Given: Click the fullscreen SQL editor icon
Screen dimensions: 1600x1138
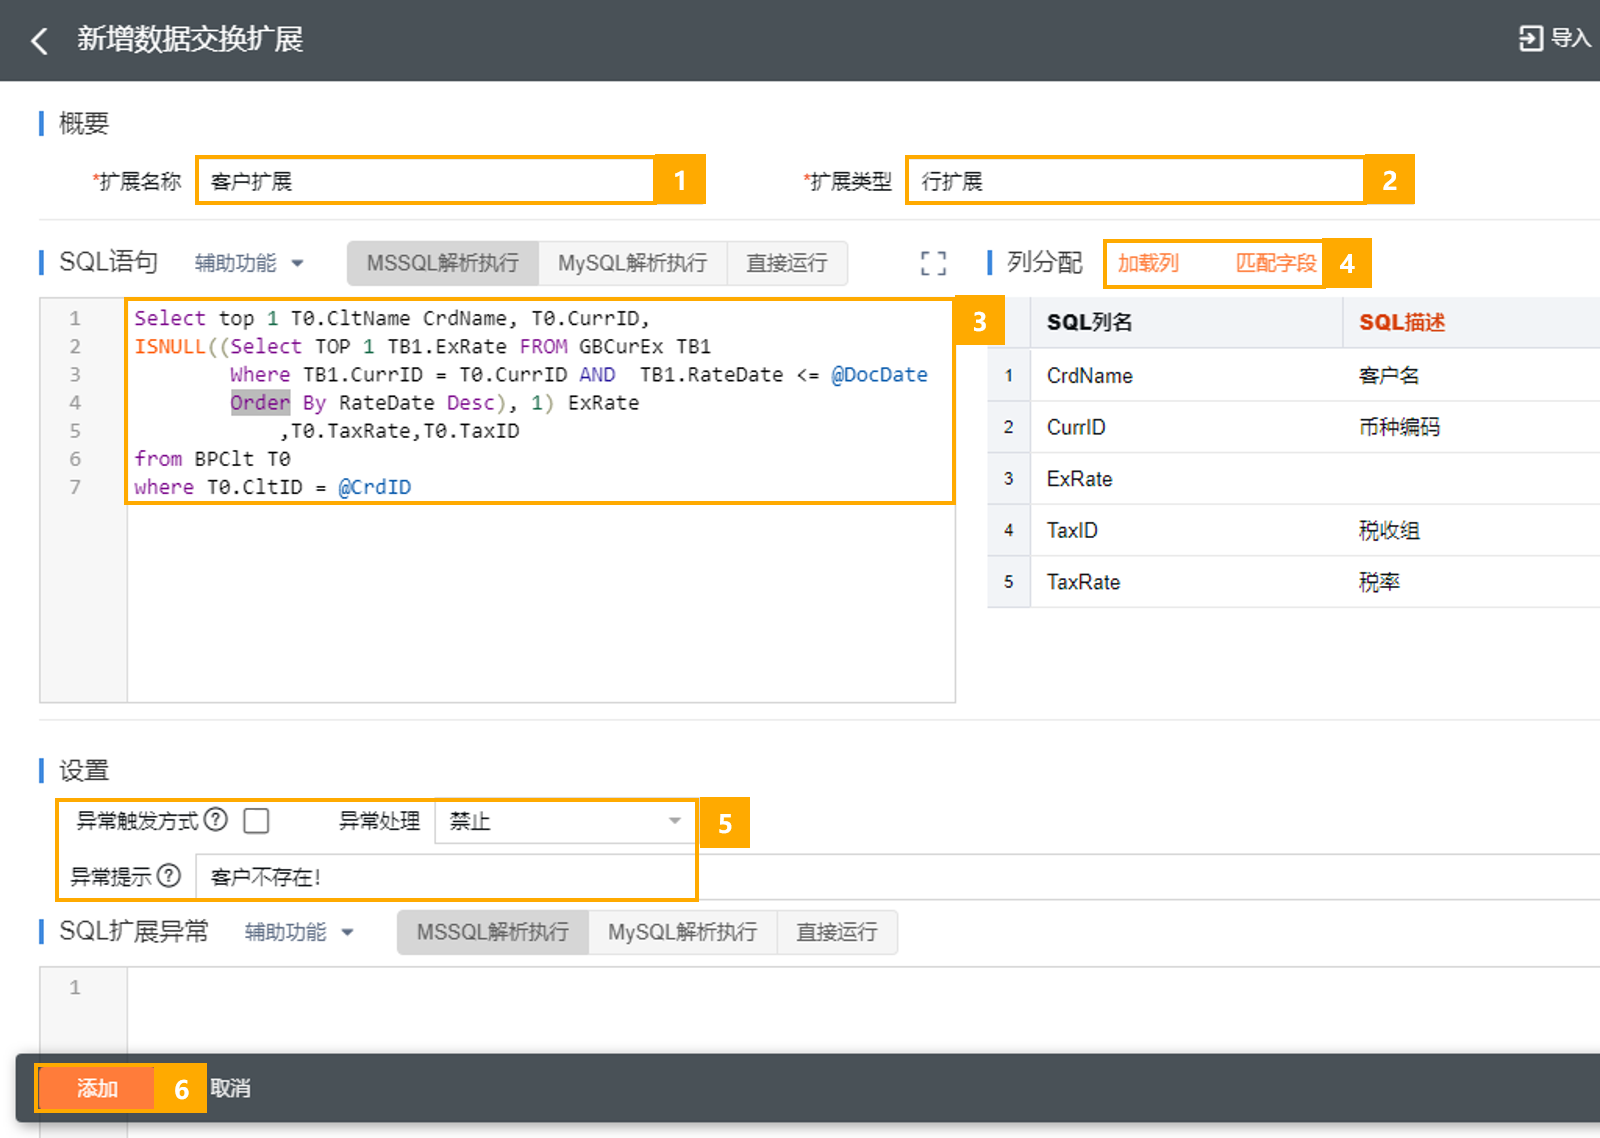Looking at the screenshot, I should click(x=933, y=263).
